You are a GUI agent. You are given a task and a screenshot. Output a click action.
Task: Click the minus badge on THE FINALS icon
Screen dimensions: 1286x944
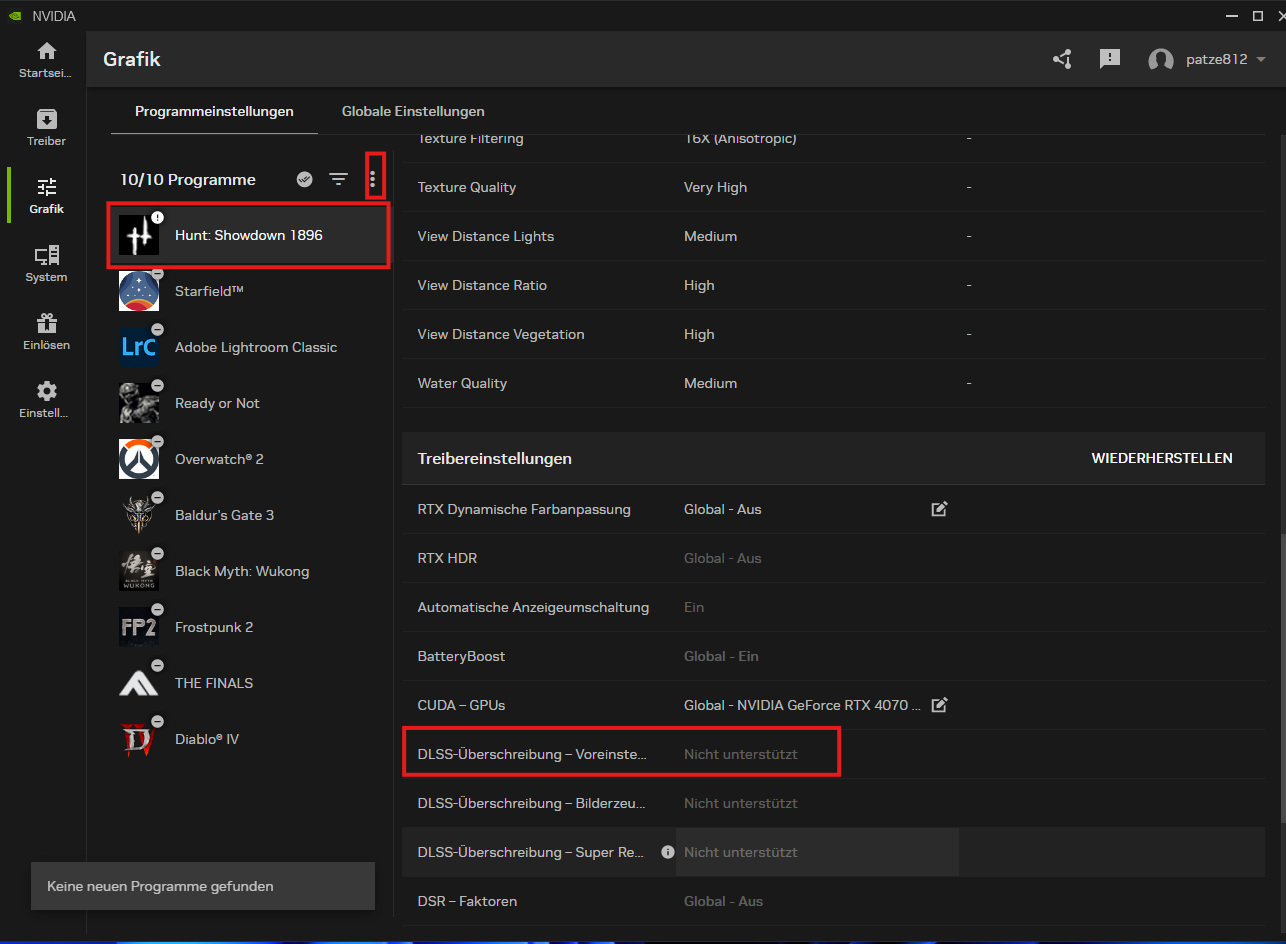[157, 665]
